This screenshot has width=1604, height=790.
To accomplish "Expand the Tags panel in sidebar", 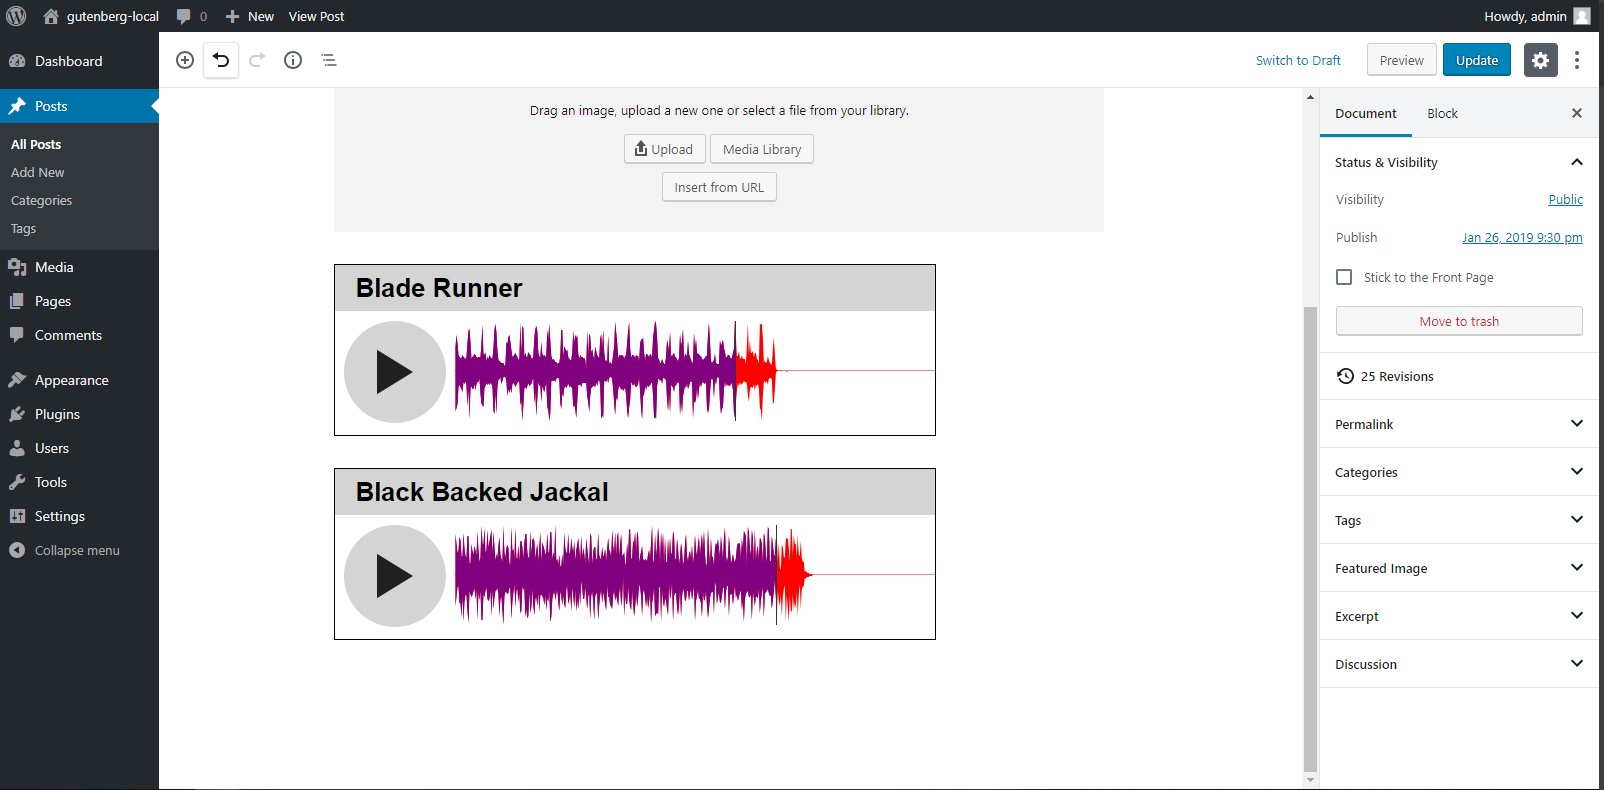I will coord(1459,520).
